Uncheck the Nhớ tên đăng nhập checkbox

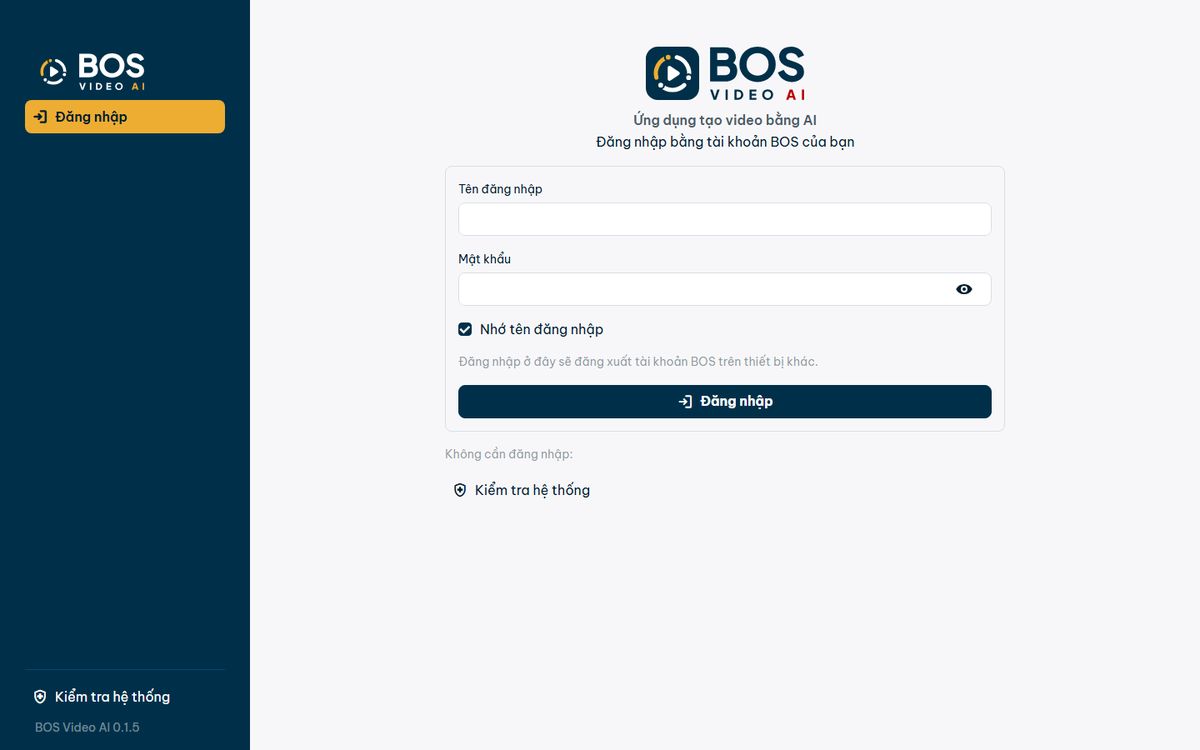[x=465, y=329]
